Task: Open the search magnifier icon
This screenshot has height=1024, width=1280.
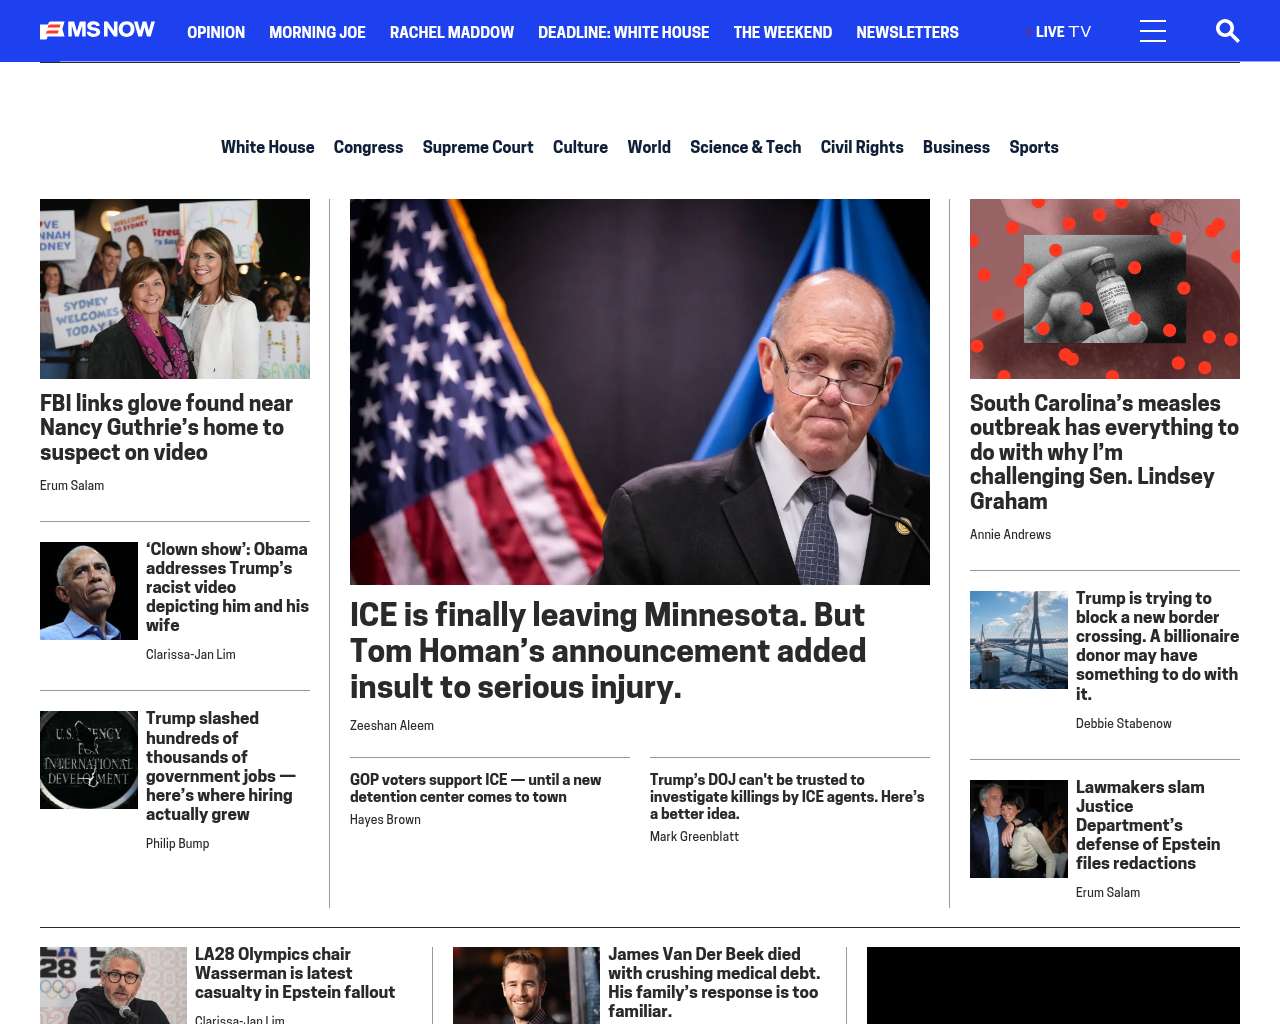Action: [x=1227, y=31]
